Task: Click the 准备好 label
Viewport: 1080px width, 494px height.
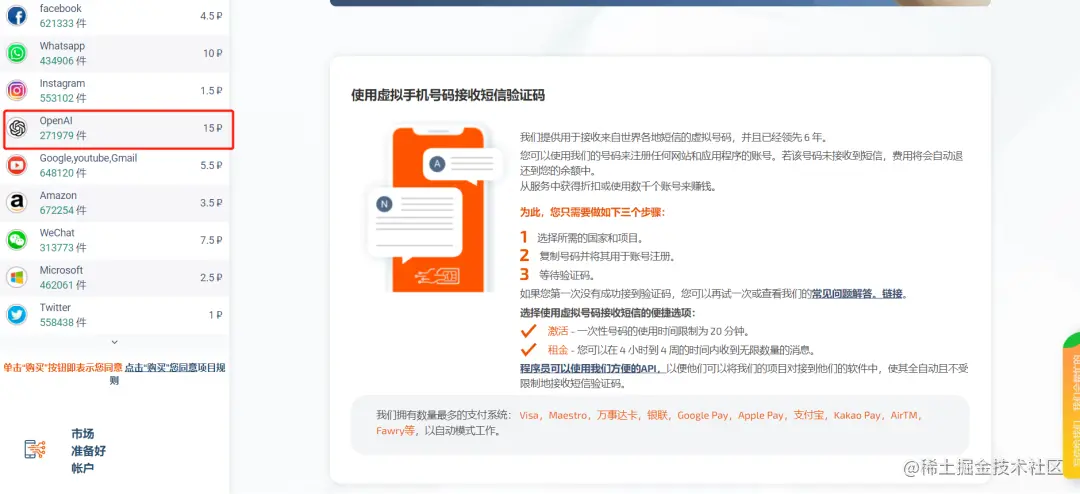Action: click(88, 451)
